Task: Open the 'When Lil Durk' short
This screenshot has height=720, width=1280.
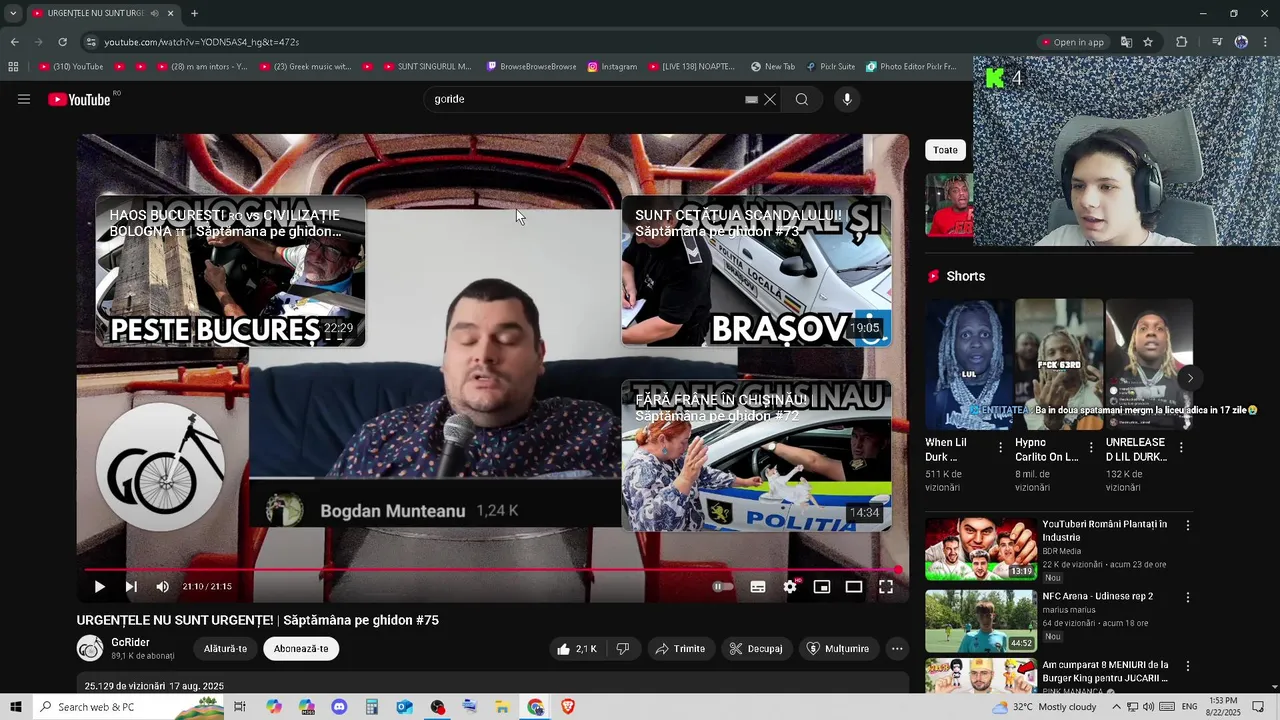Action: 968,365
